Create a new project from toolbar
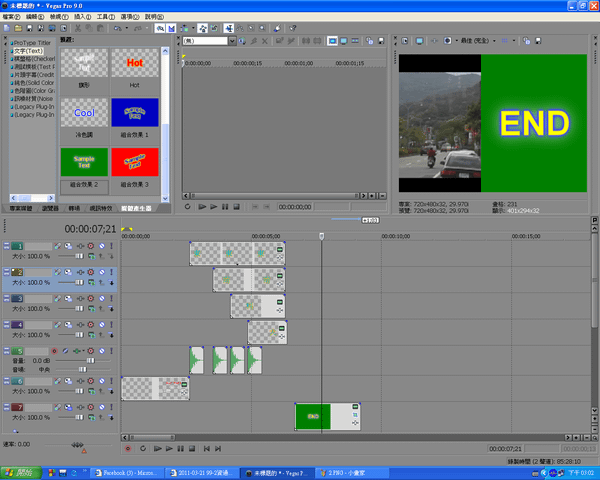This screenshot has height=480, width=600. pos(7,28)
